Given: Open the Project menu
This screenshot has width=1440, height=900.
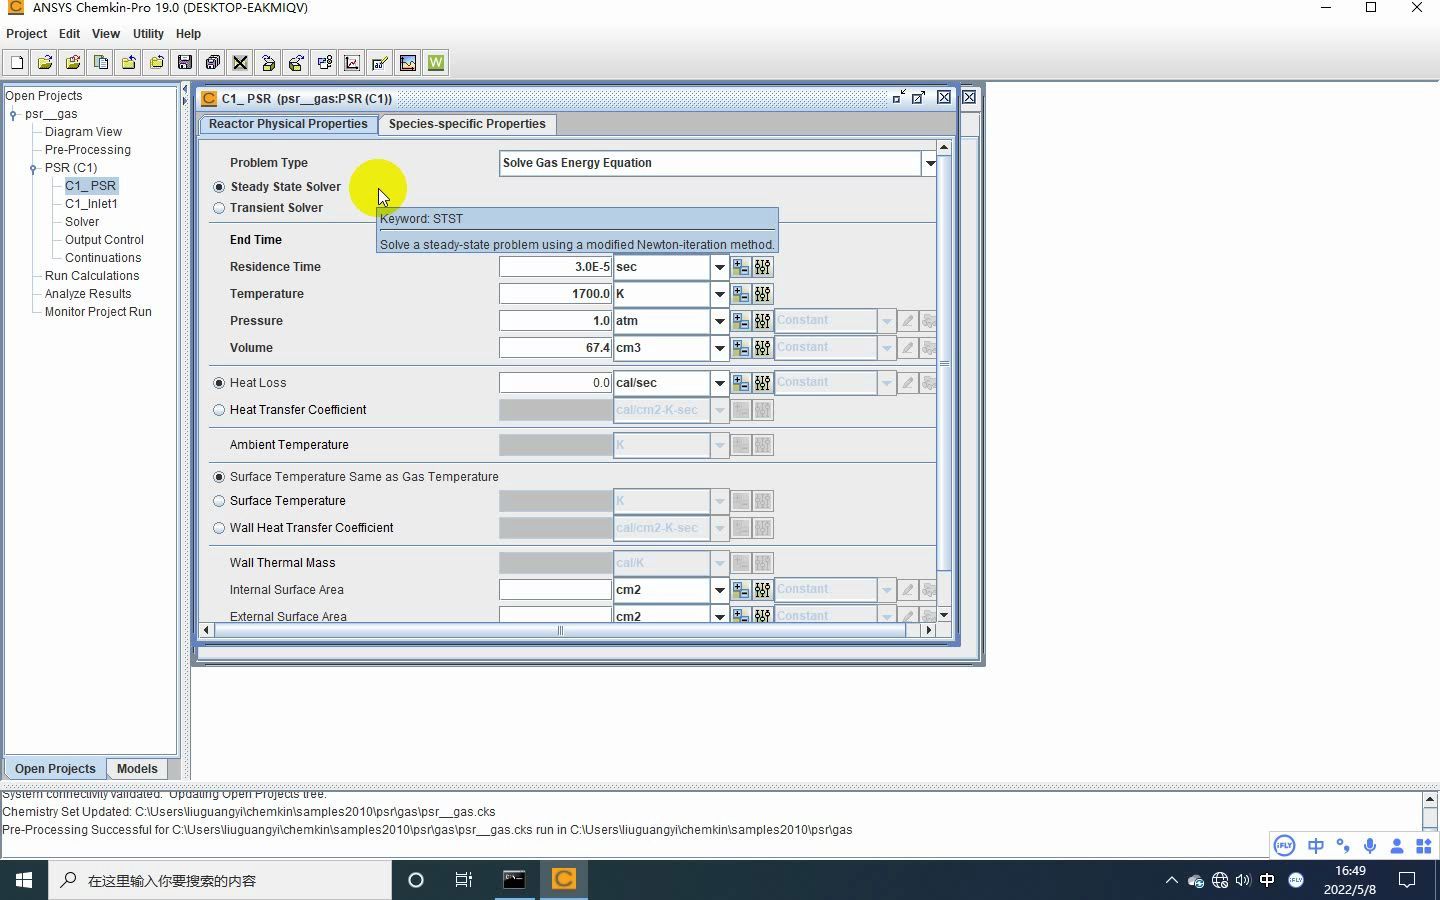Looking at the screenshot, I should (x=27, y=33).
